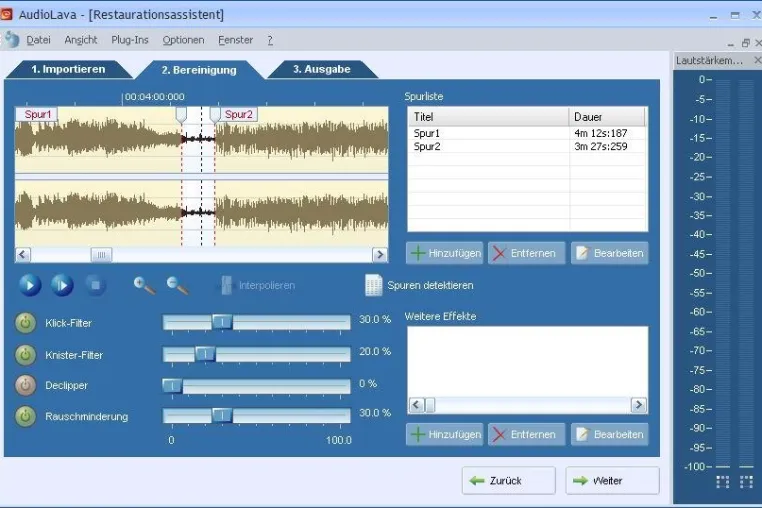Click Bearbeiten under Spurliste
This screenshot has height=508, width=762.
tap(609, 253)
